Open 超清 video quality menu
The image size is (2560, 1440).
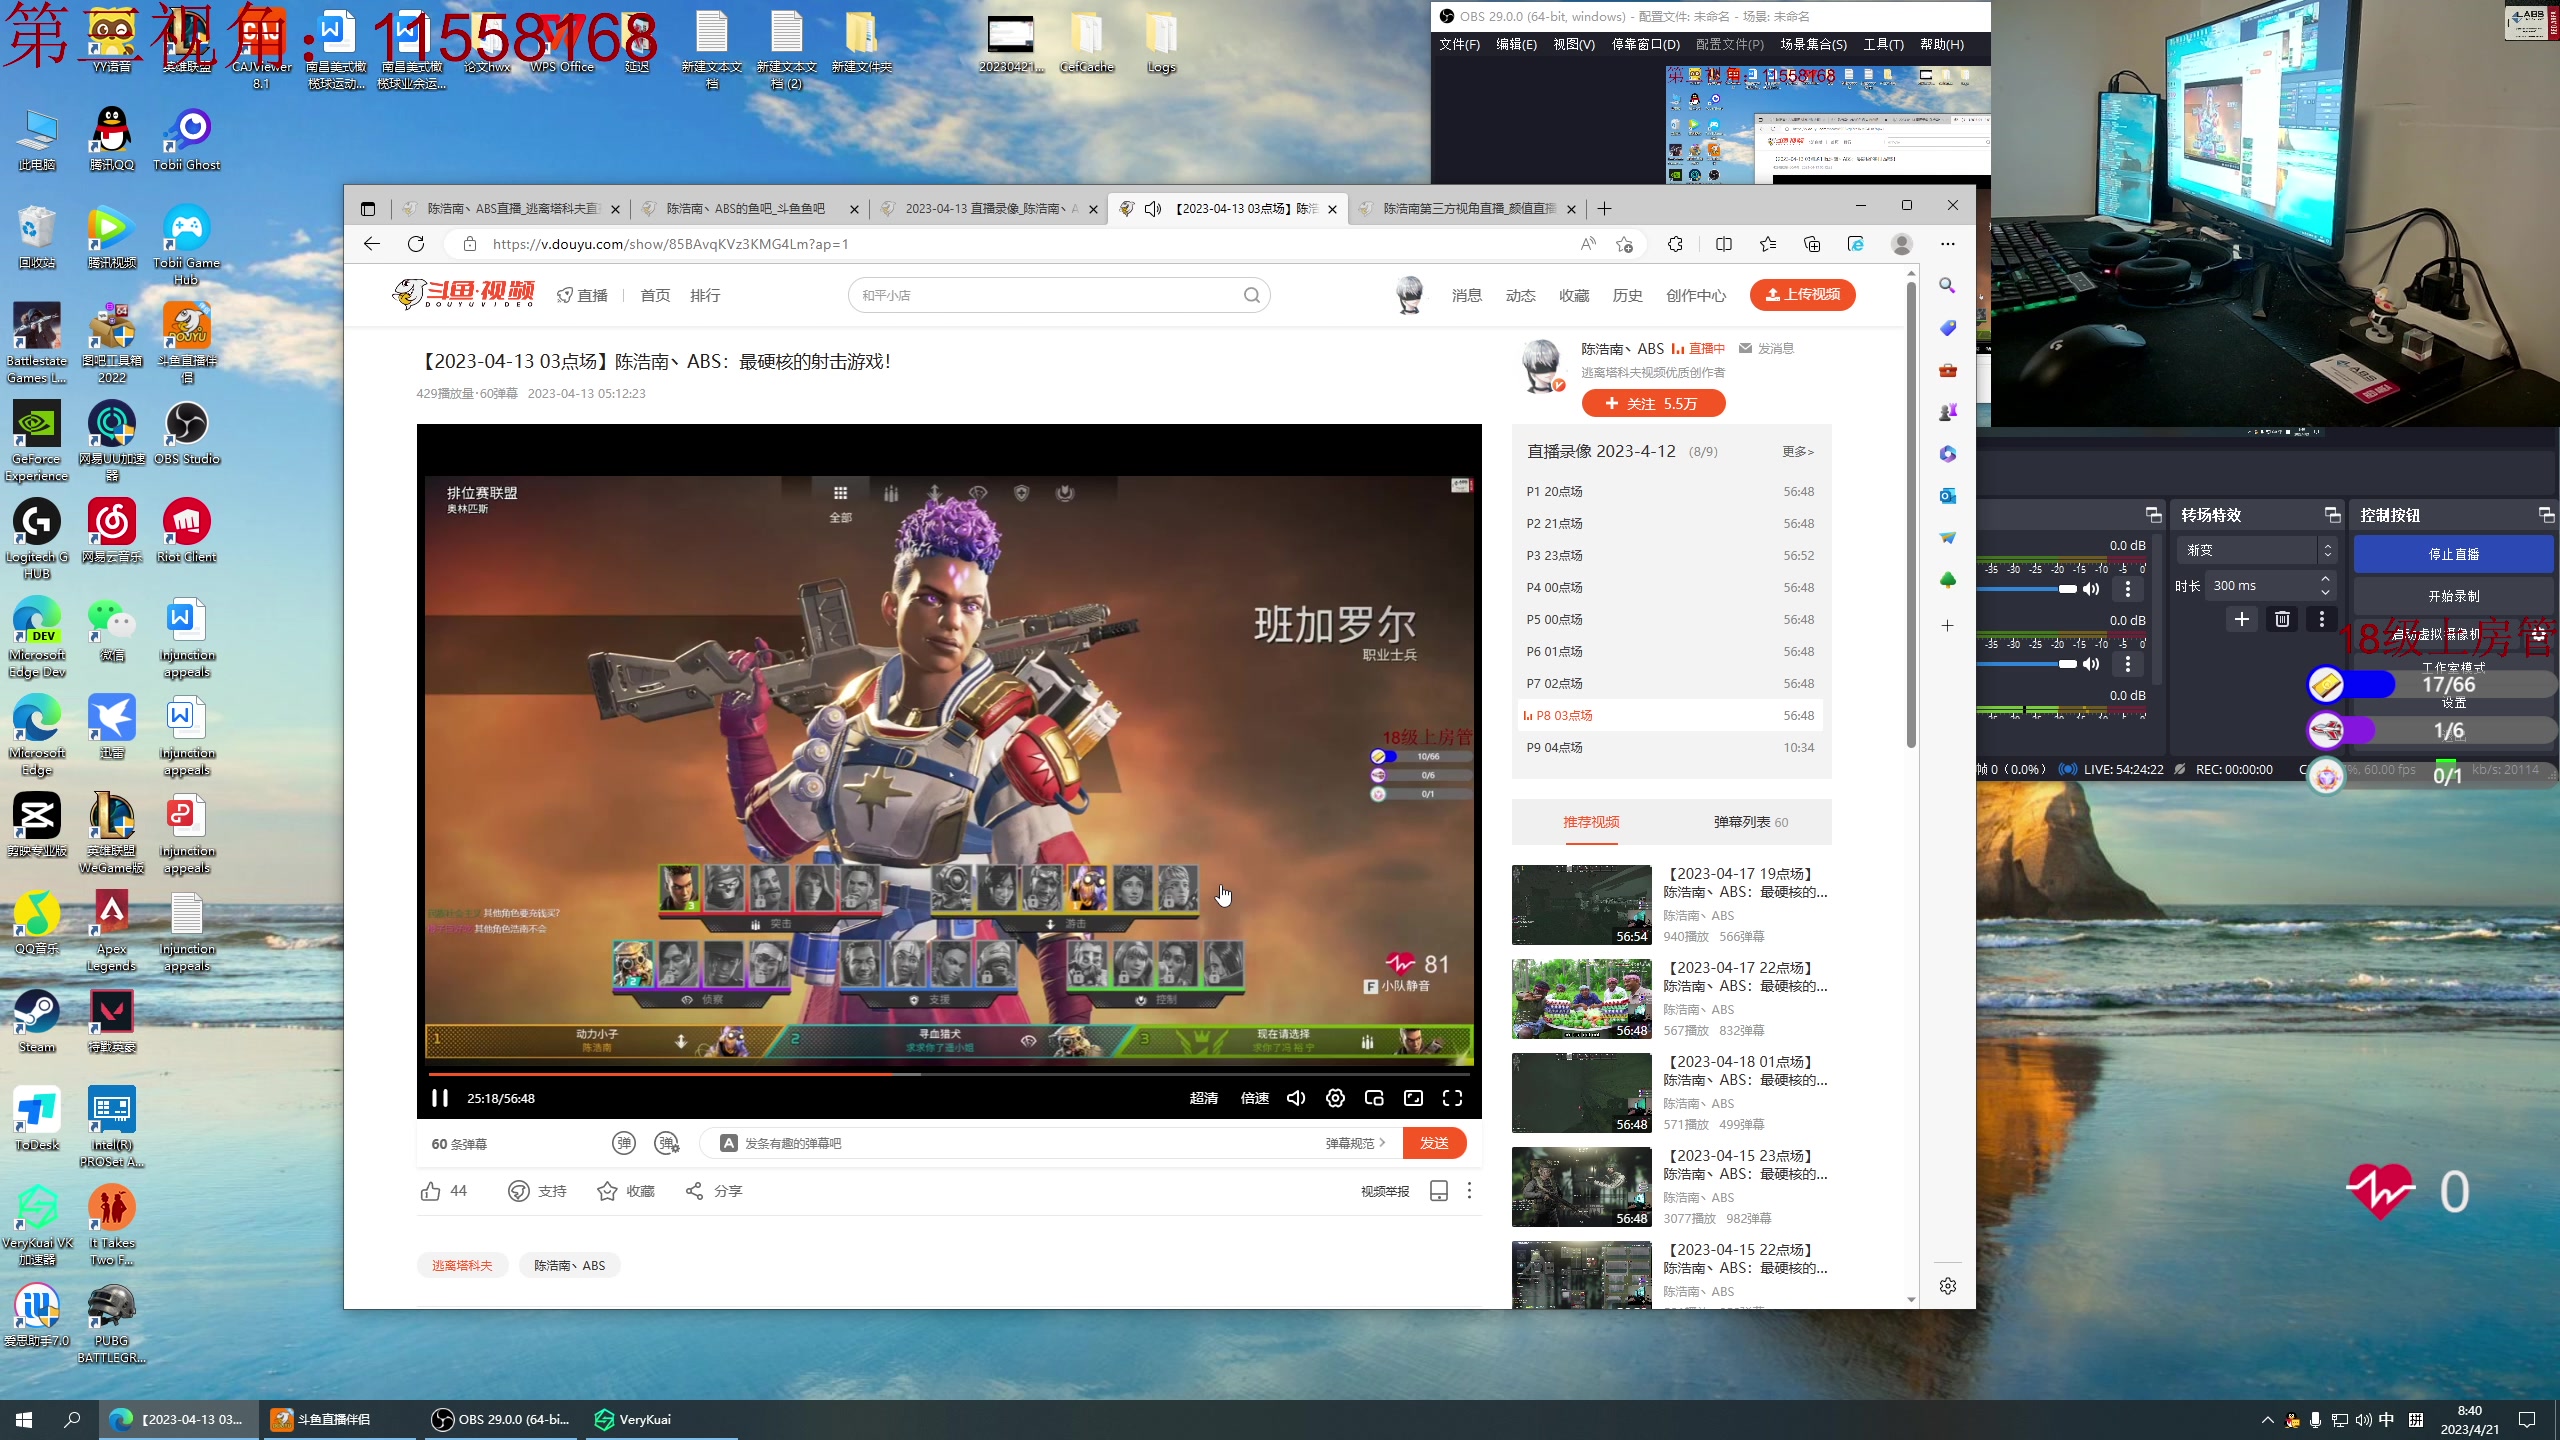click(1203, 1098)
